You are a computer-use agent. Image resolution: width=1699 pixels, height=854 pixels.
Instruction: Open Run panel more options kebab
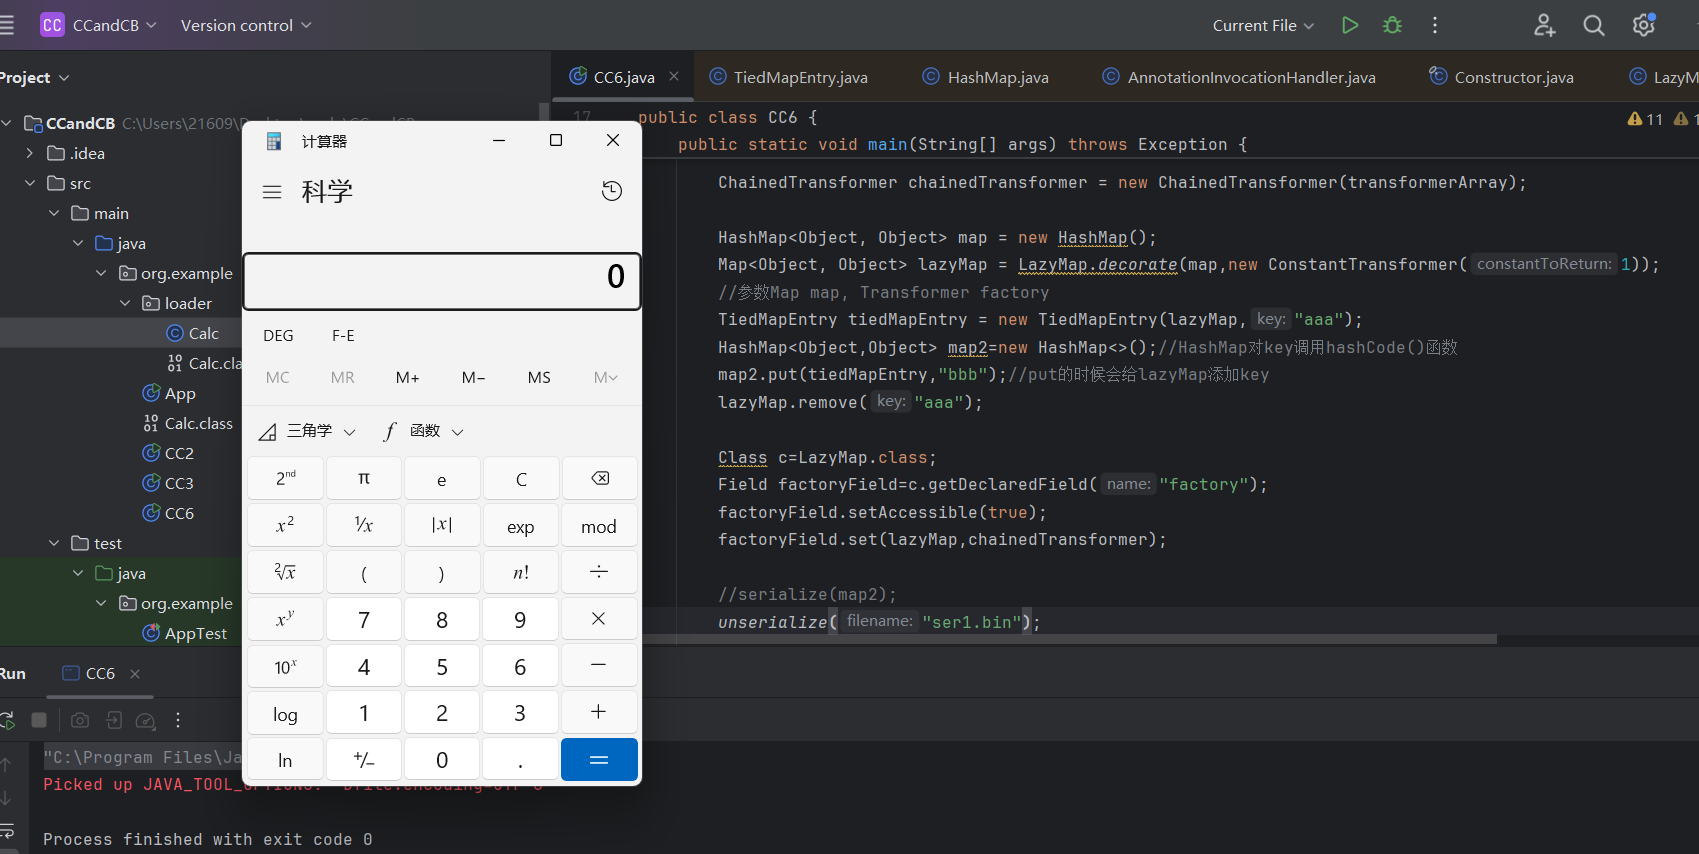(x=178, y=720)
